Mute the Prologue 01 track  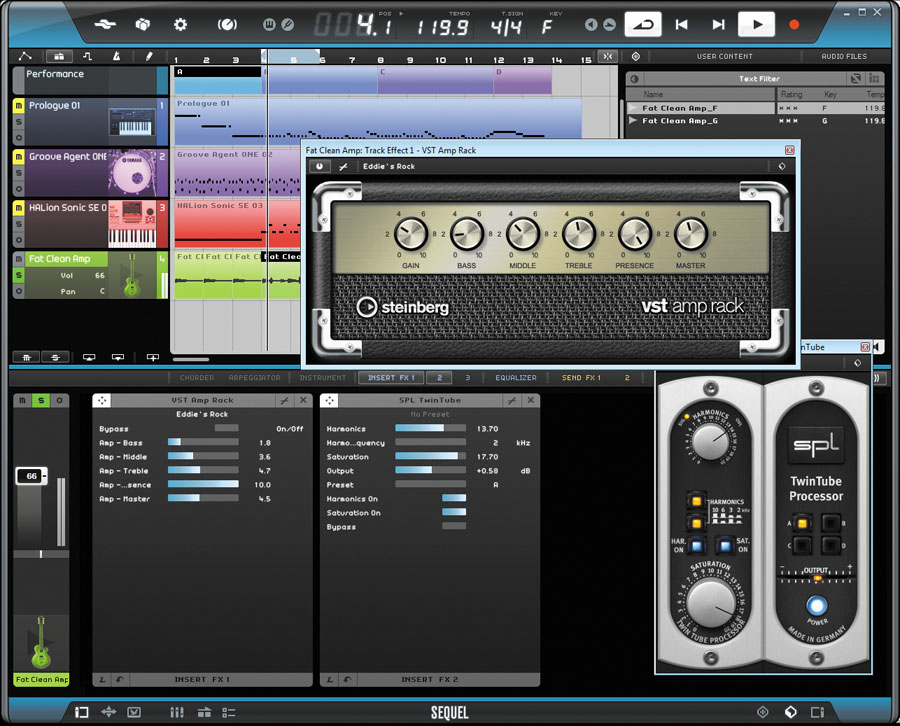pos(18,106)
